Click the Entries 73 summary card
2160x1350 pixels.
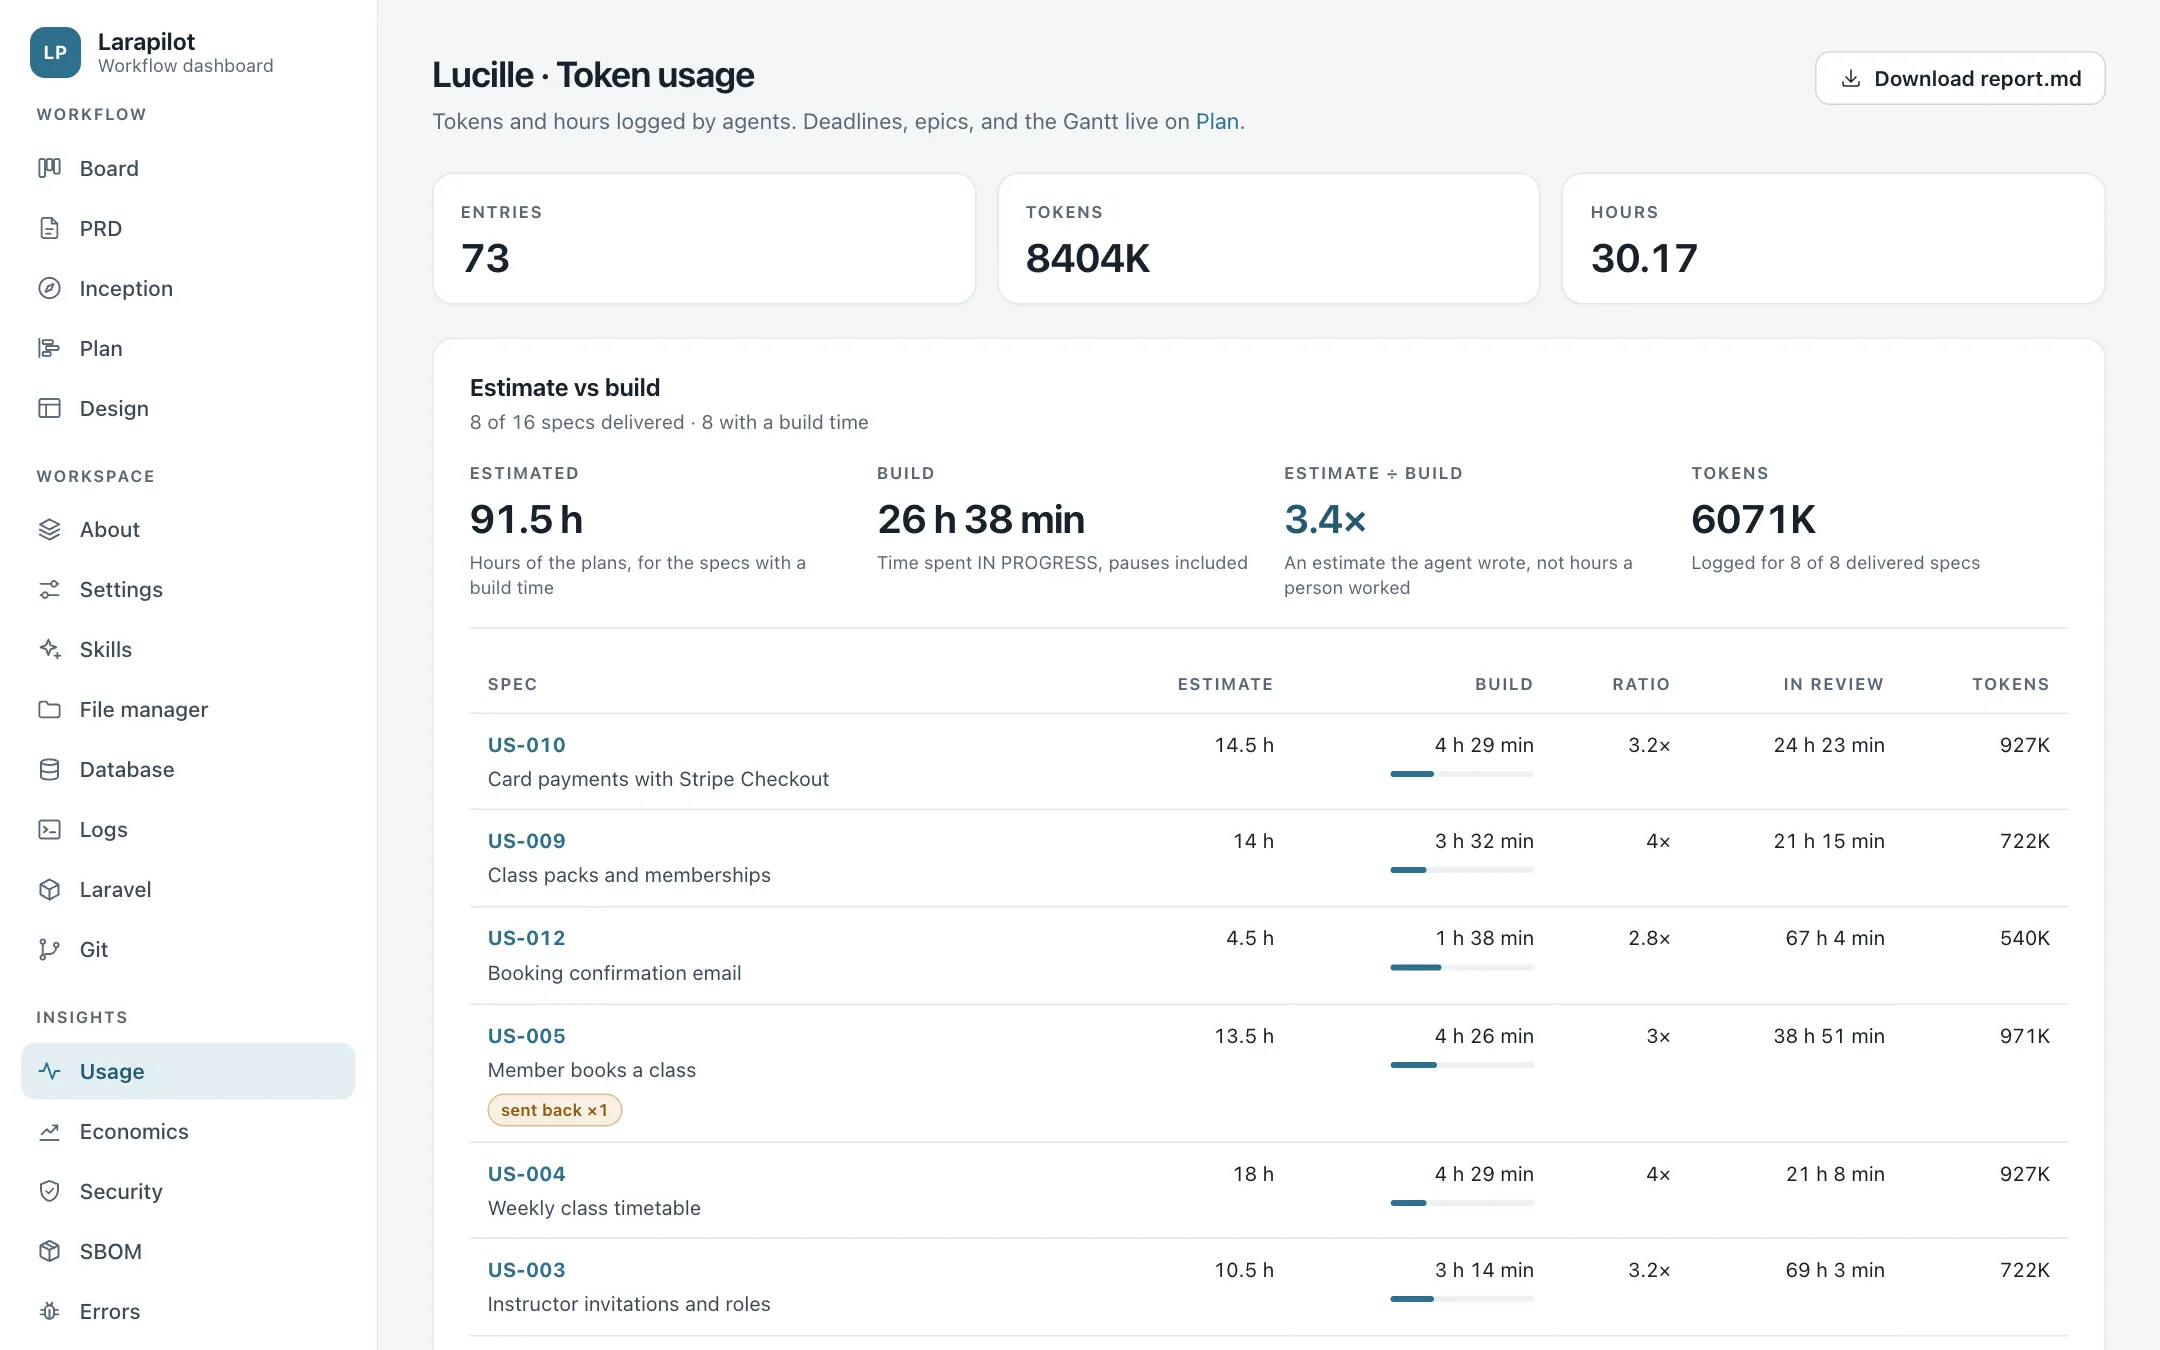pyautogui.click(x=704, y=239)
